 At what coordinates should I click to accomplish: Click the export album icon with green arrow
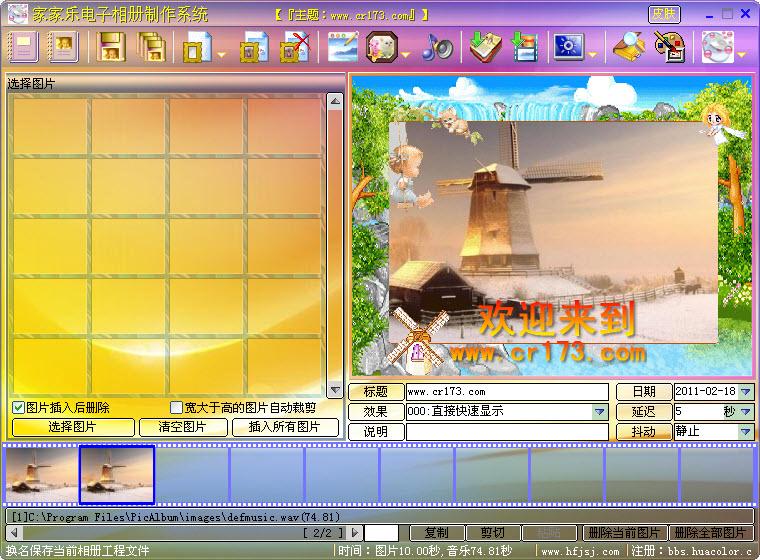tap(485, 47)
